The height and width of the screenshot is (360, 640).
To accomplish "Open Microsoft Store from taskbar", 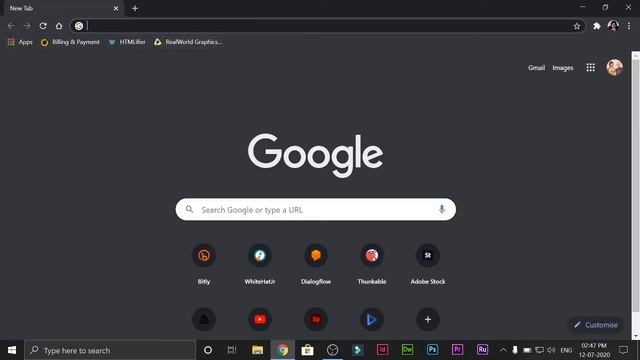I will [307, 350].
